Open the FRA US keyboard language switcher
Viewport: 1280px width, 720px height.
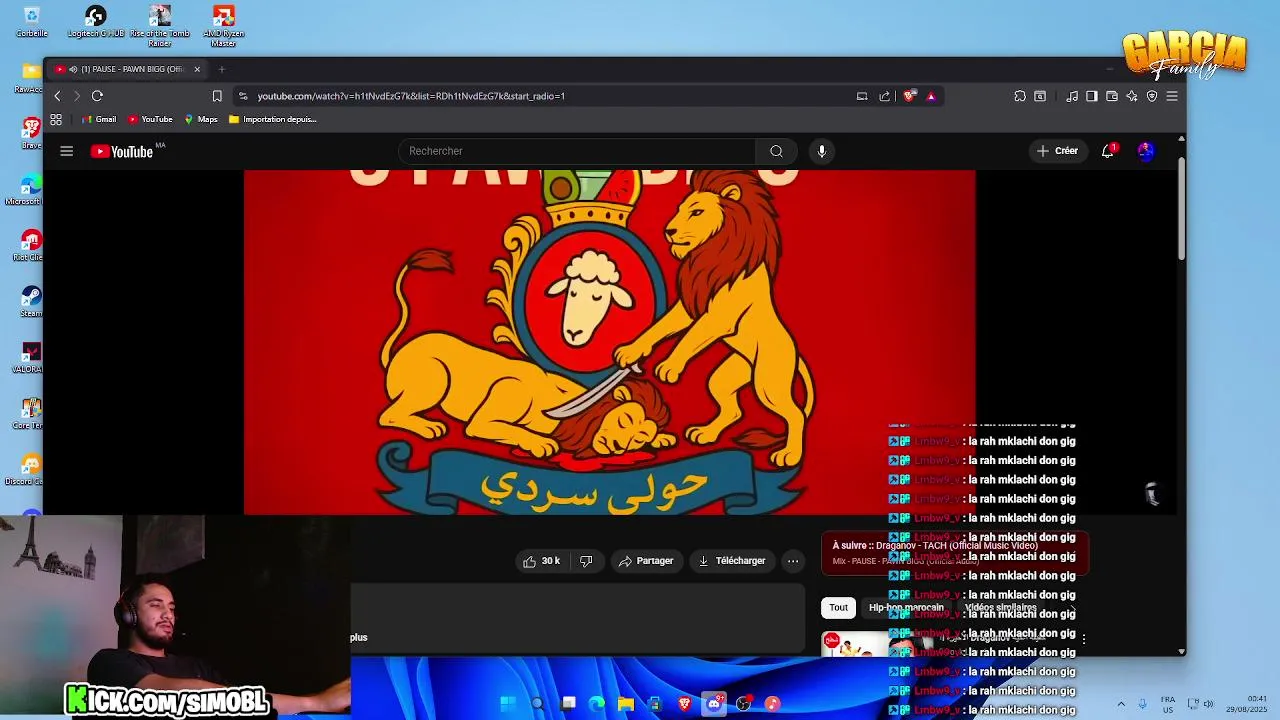pos(1168,704)
